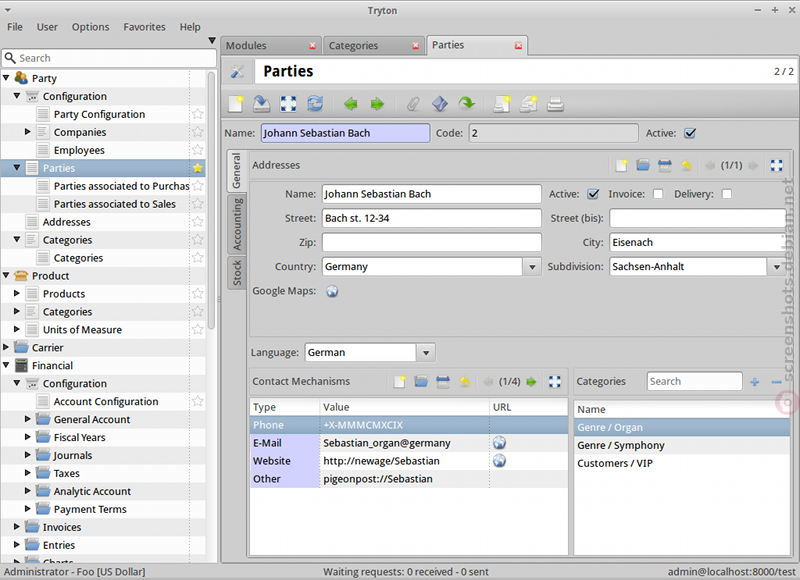The height and width of the screenshot is (580, 800).
Task: Switch view of Contact Mechanisms list
Action: point(555,382)
